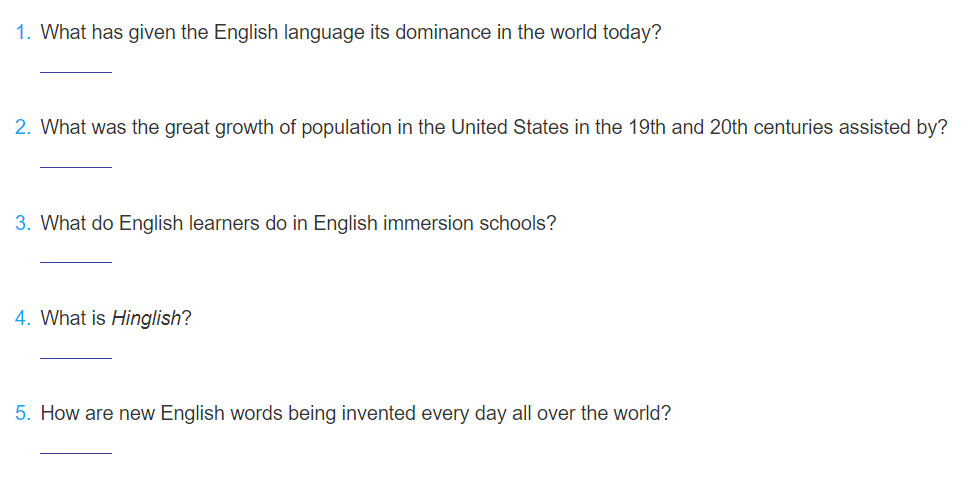Focus the answer blank below question 3
This screenshot has width=973, height=477.
(x=76, y=257)
